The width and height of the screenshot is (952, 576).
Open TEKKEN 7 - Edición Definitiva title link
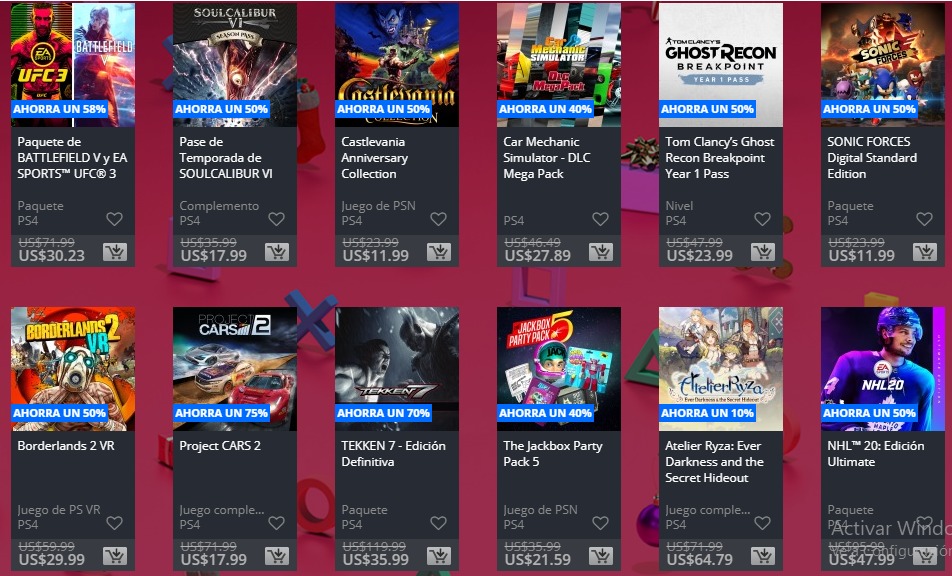click(391, 454)
